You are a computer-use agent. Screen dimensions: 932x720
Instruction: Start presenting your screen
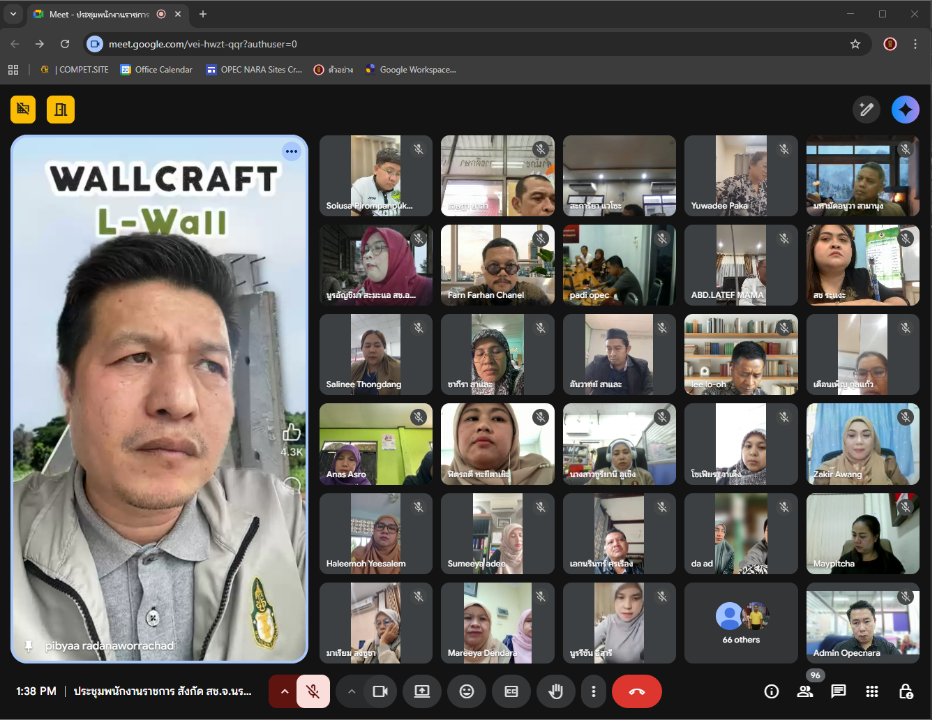tap(422, 691)
